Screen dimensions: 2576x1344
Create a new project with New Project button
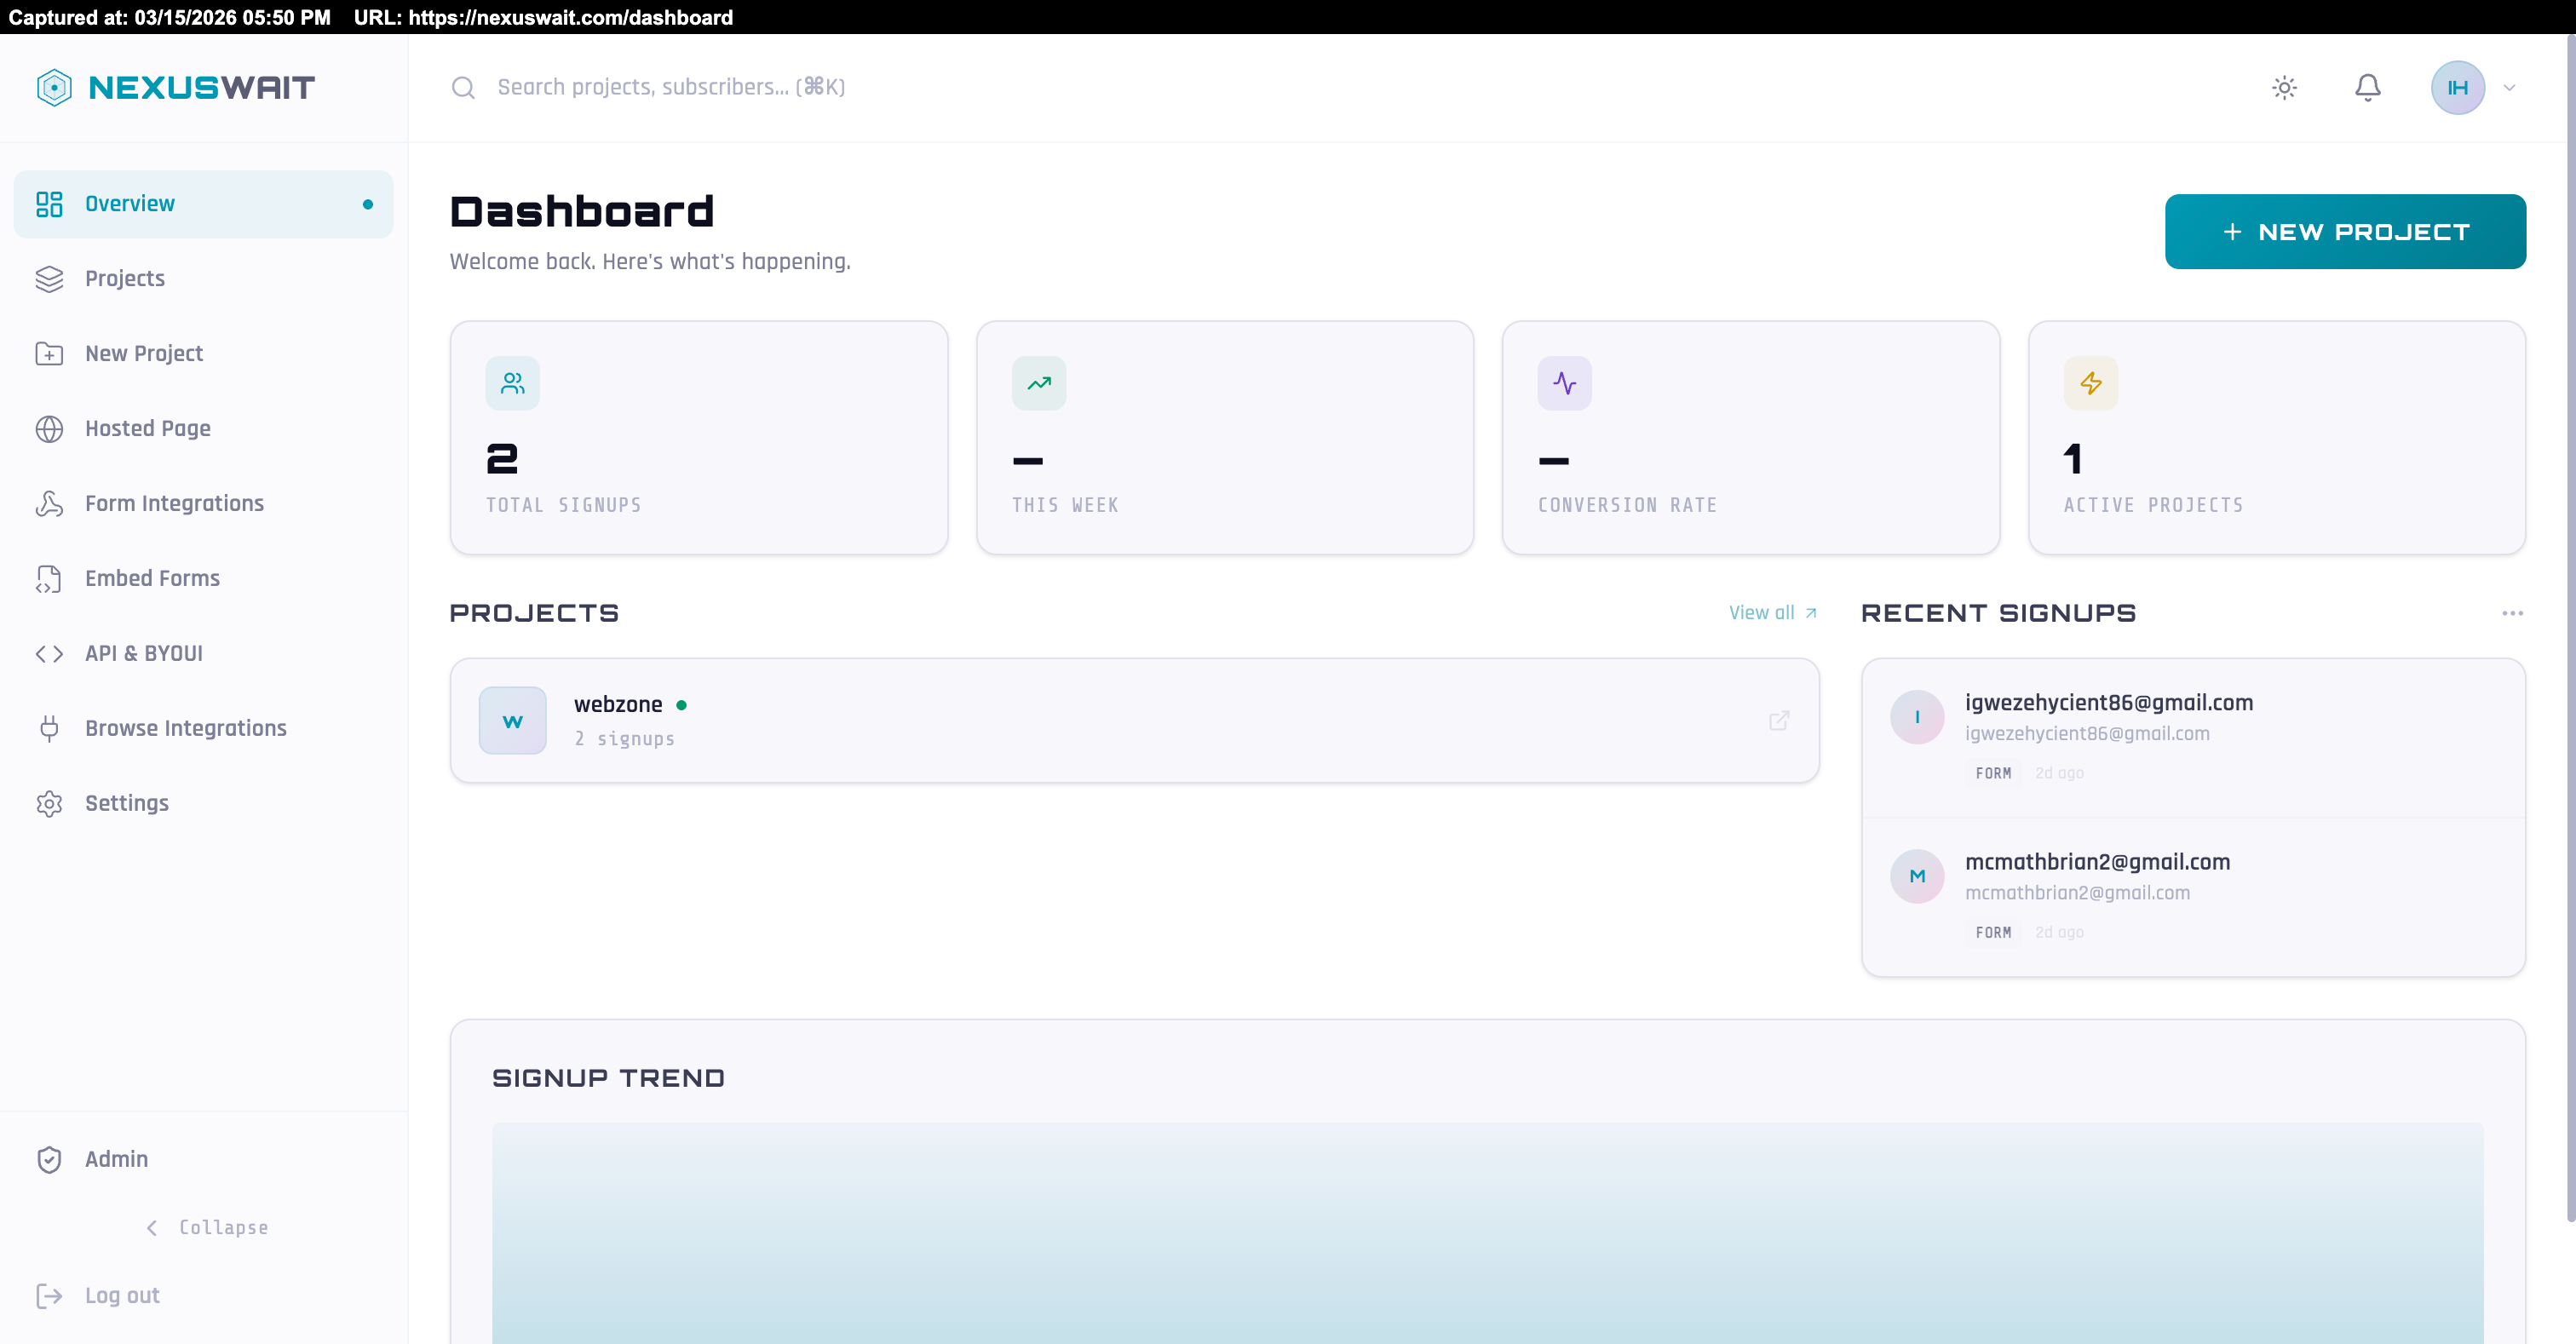click(x=2345, y=231)
